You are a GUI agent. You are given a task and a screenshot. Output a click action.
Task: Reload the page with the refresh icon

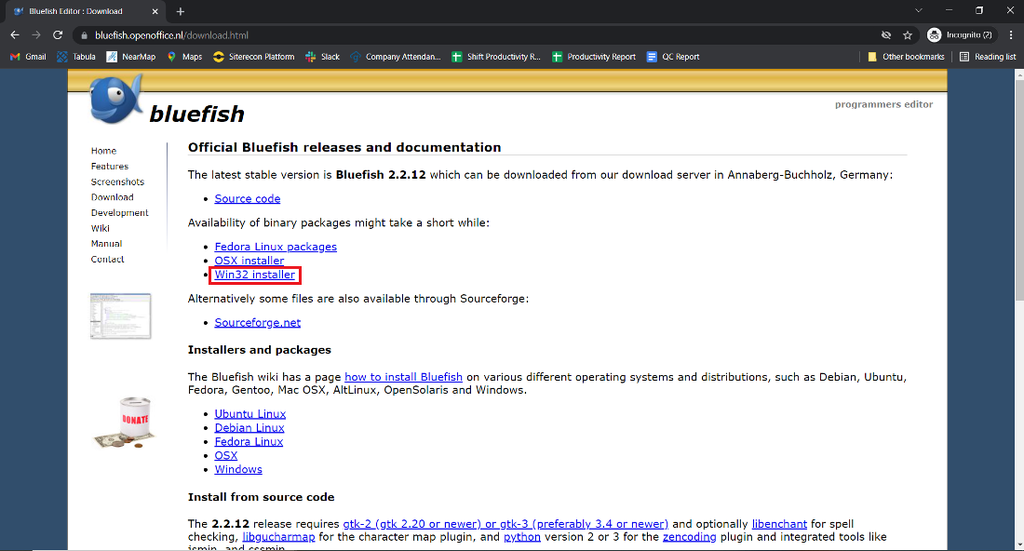[58, 35]
